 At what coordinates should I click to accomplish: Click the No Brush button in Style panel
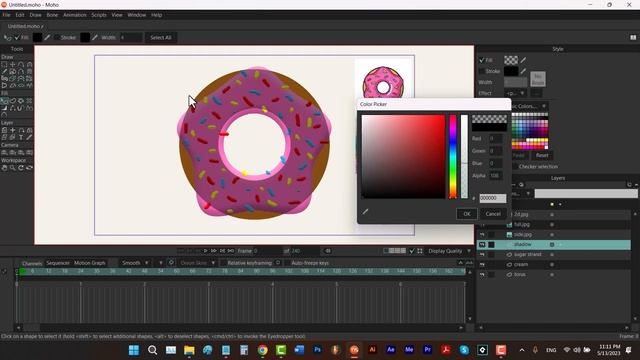(x=538, y=79)
